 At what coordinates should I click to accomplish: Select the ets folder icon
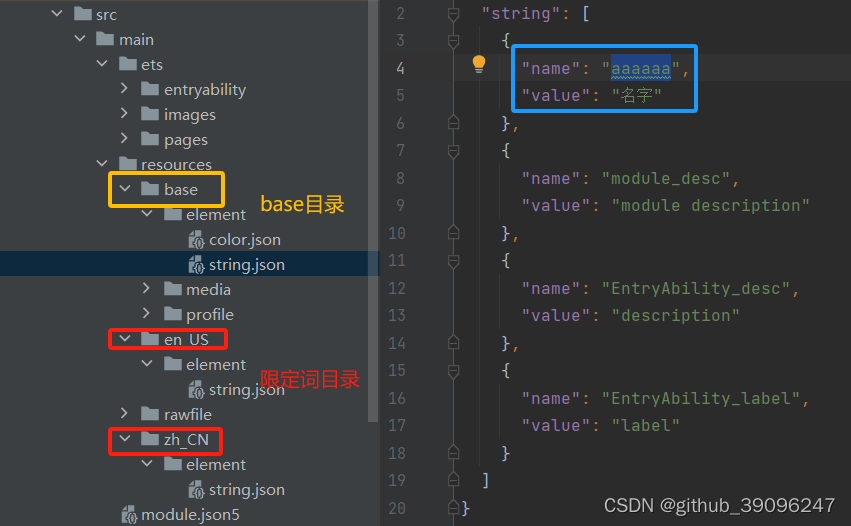click(128, 64)
